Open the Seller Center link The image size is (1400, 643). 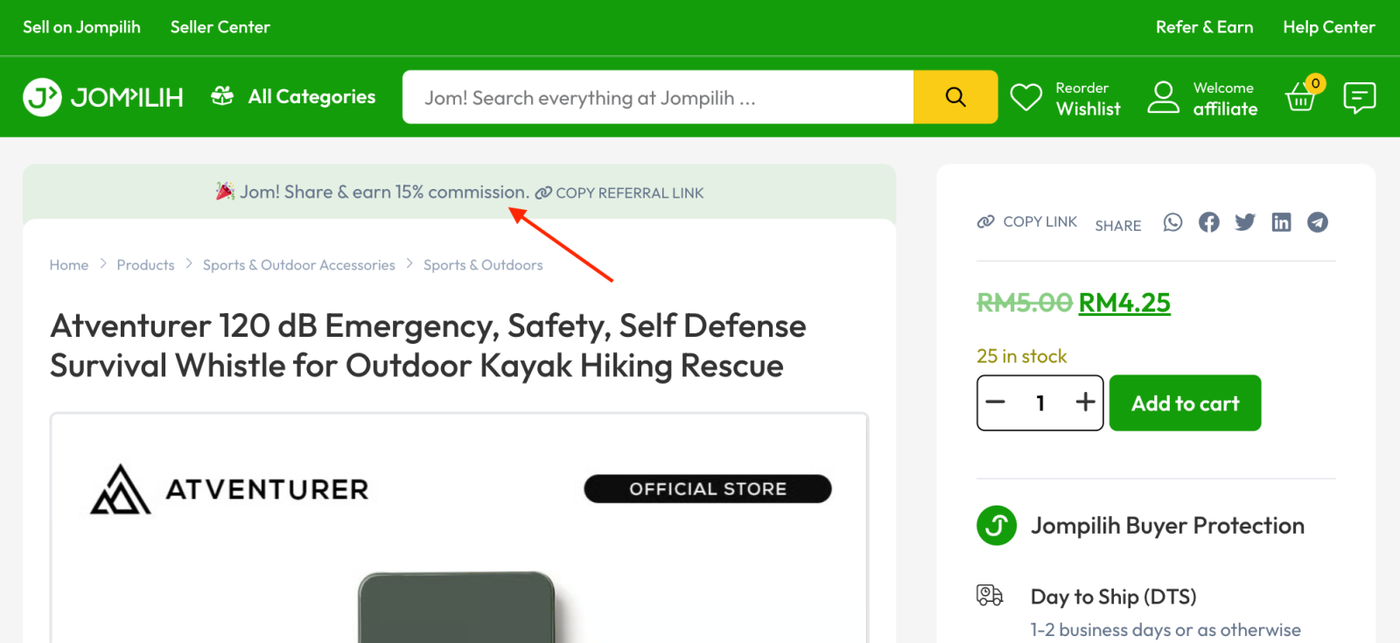click(220, 27)
